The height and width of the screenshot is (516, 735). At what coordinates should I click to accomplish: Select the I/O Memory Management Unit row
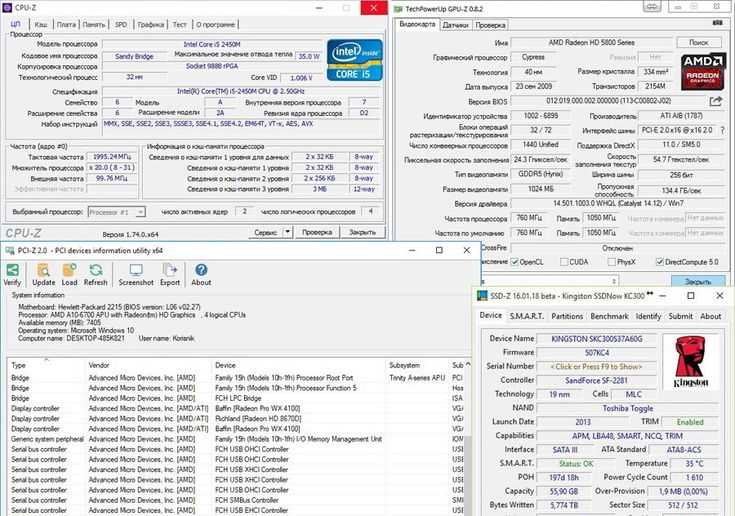(x=236, y=439)
